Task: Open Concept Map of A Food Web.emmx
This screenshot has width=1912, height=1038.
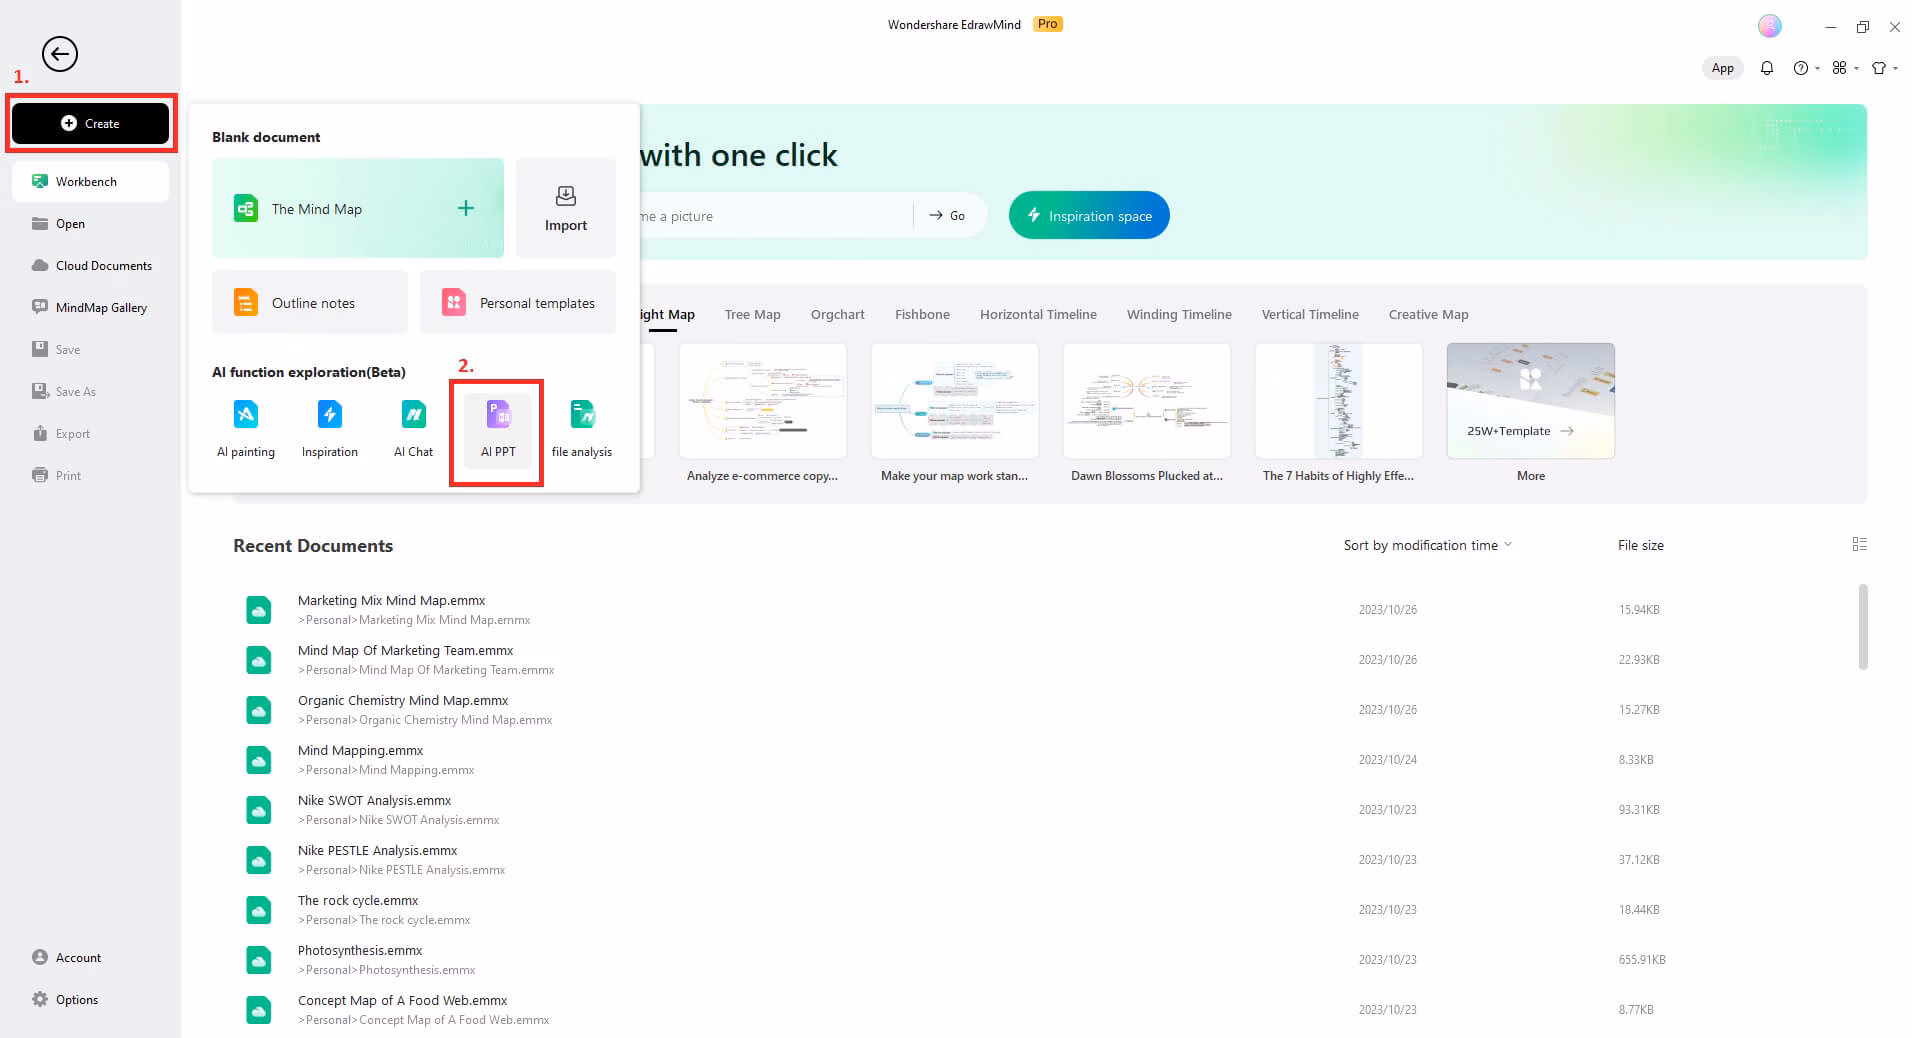Action: (x=402, y=1000)
